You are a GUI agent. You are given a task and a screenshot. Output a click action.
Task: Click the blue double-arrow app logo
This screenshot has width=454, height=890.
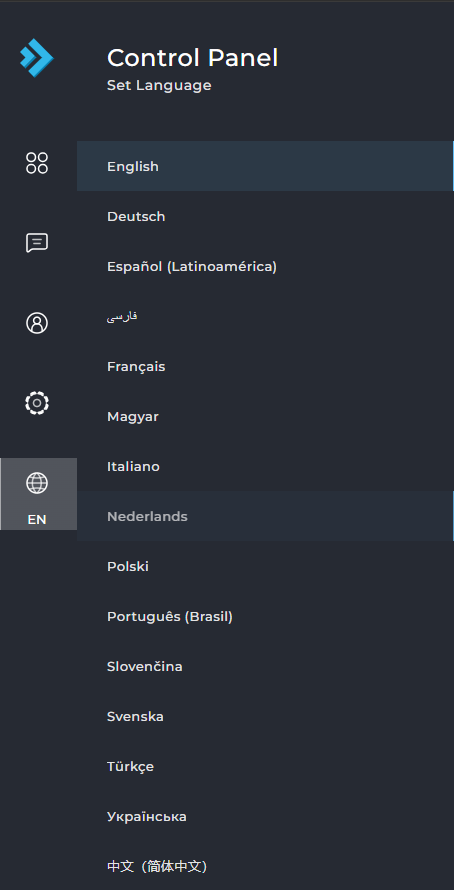pos(37,57)
